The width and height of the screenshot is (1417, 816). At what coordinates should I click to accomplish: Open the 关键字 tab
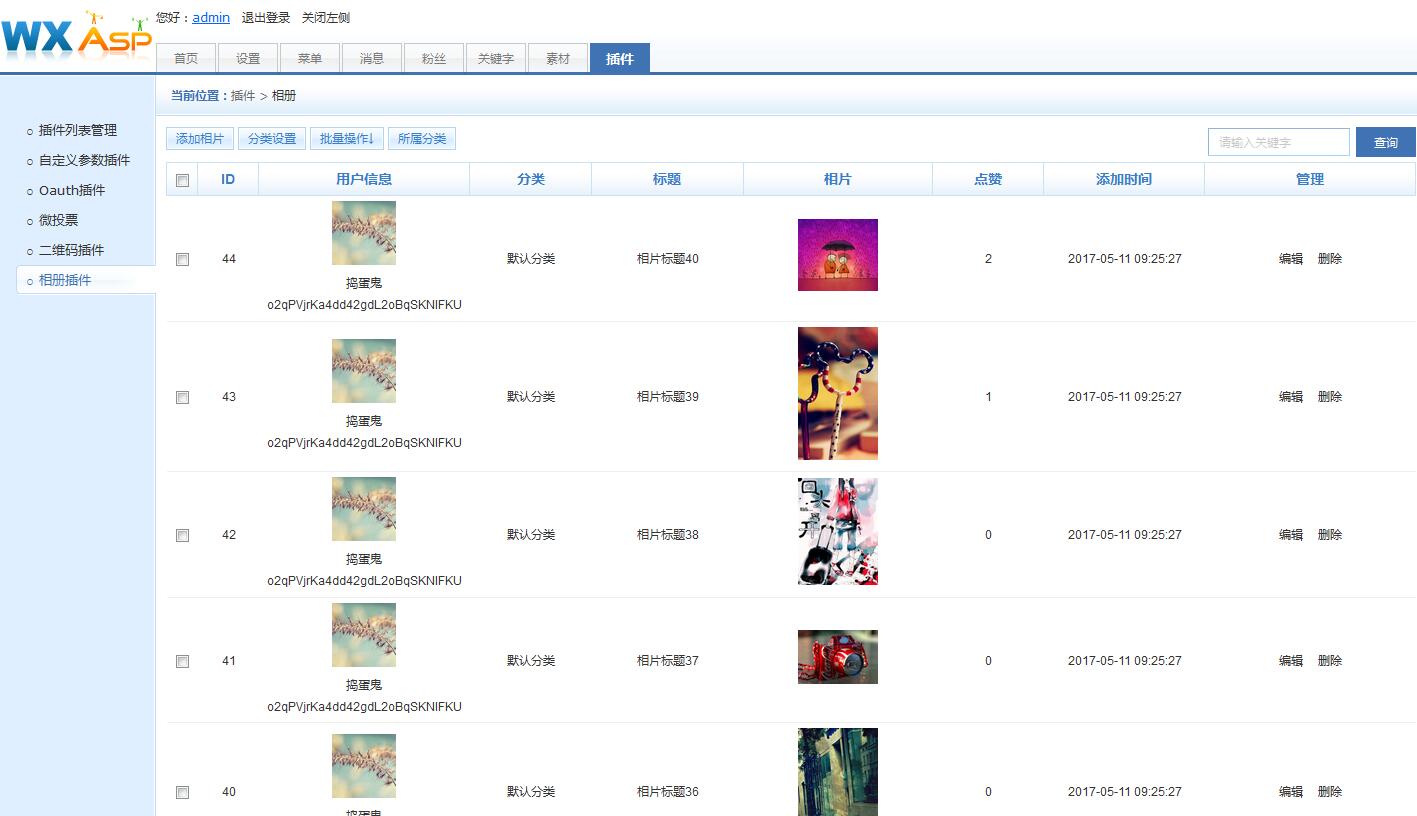click(496, 58)
